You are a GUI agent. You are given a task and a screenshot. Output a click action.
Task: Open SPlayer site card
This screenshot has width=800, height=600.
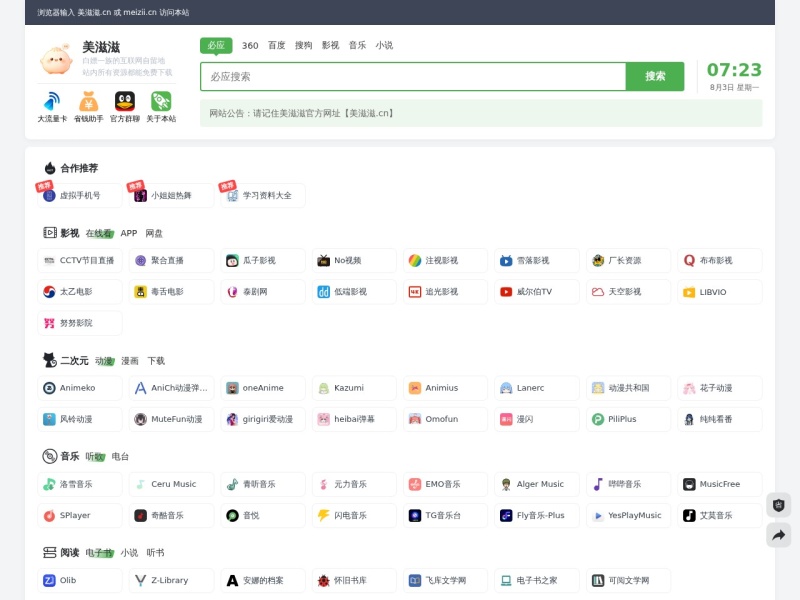point(80,515)
